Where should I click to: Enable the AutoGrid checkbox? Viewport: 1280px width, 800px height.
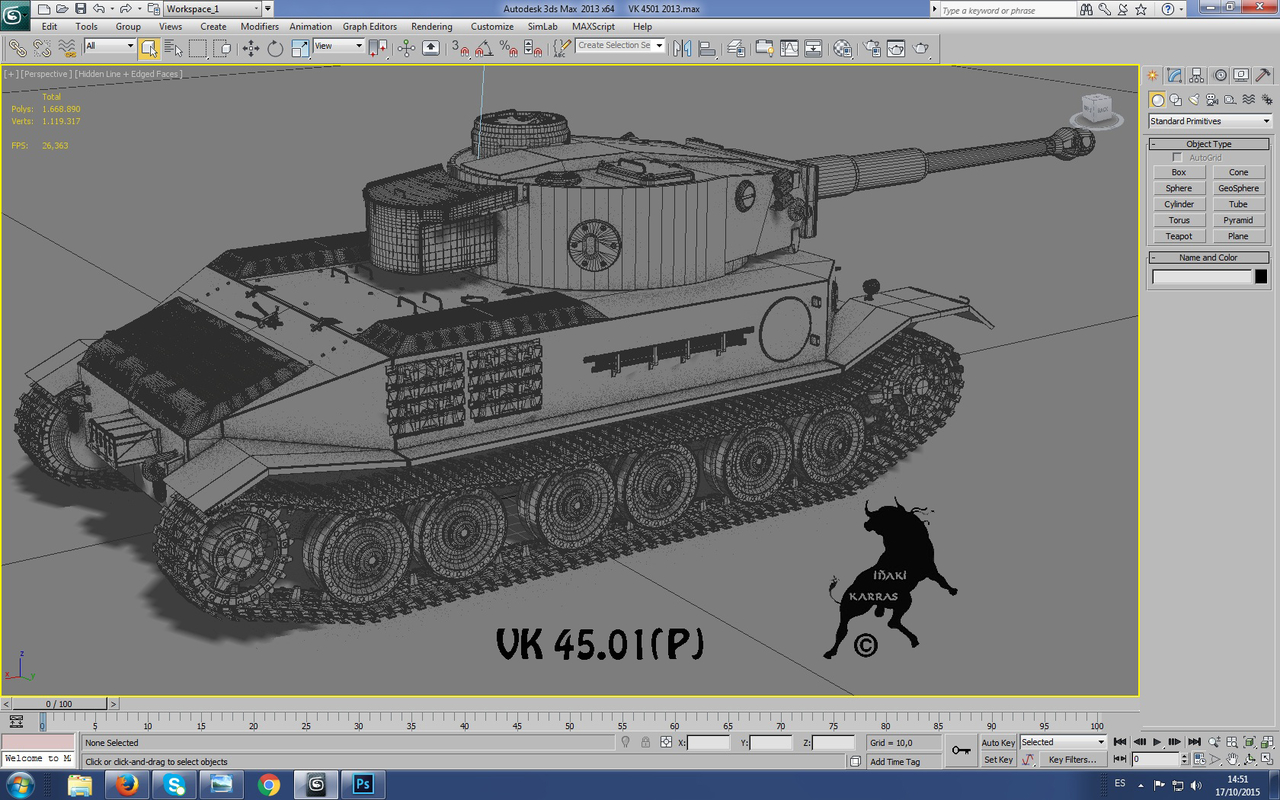1179,157
